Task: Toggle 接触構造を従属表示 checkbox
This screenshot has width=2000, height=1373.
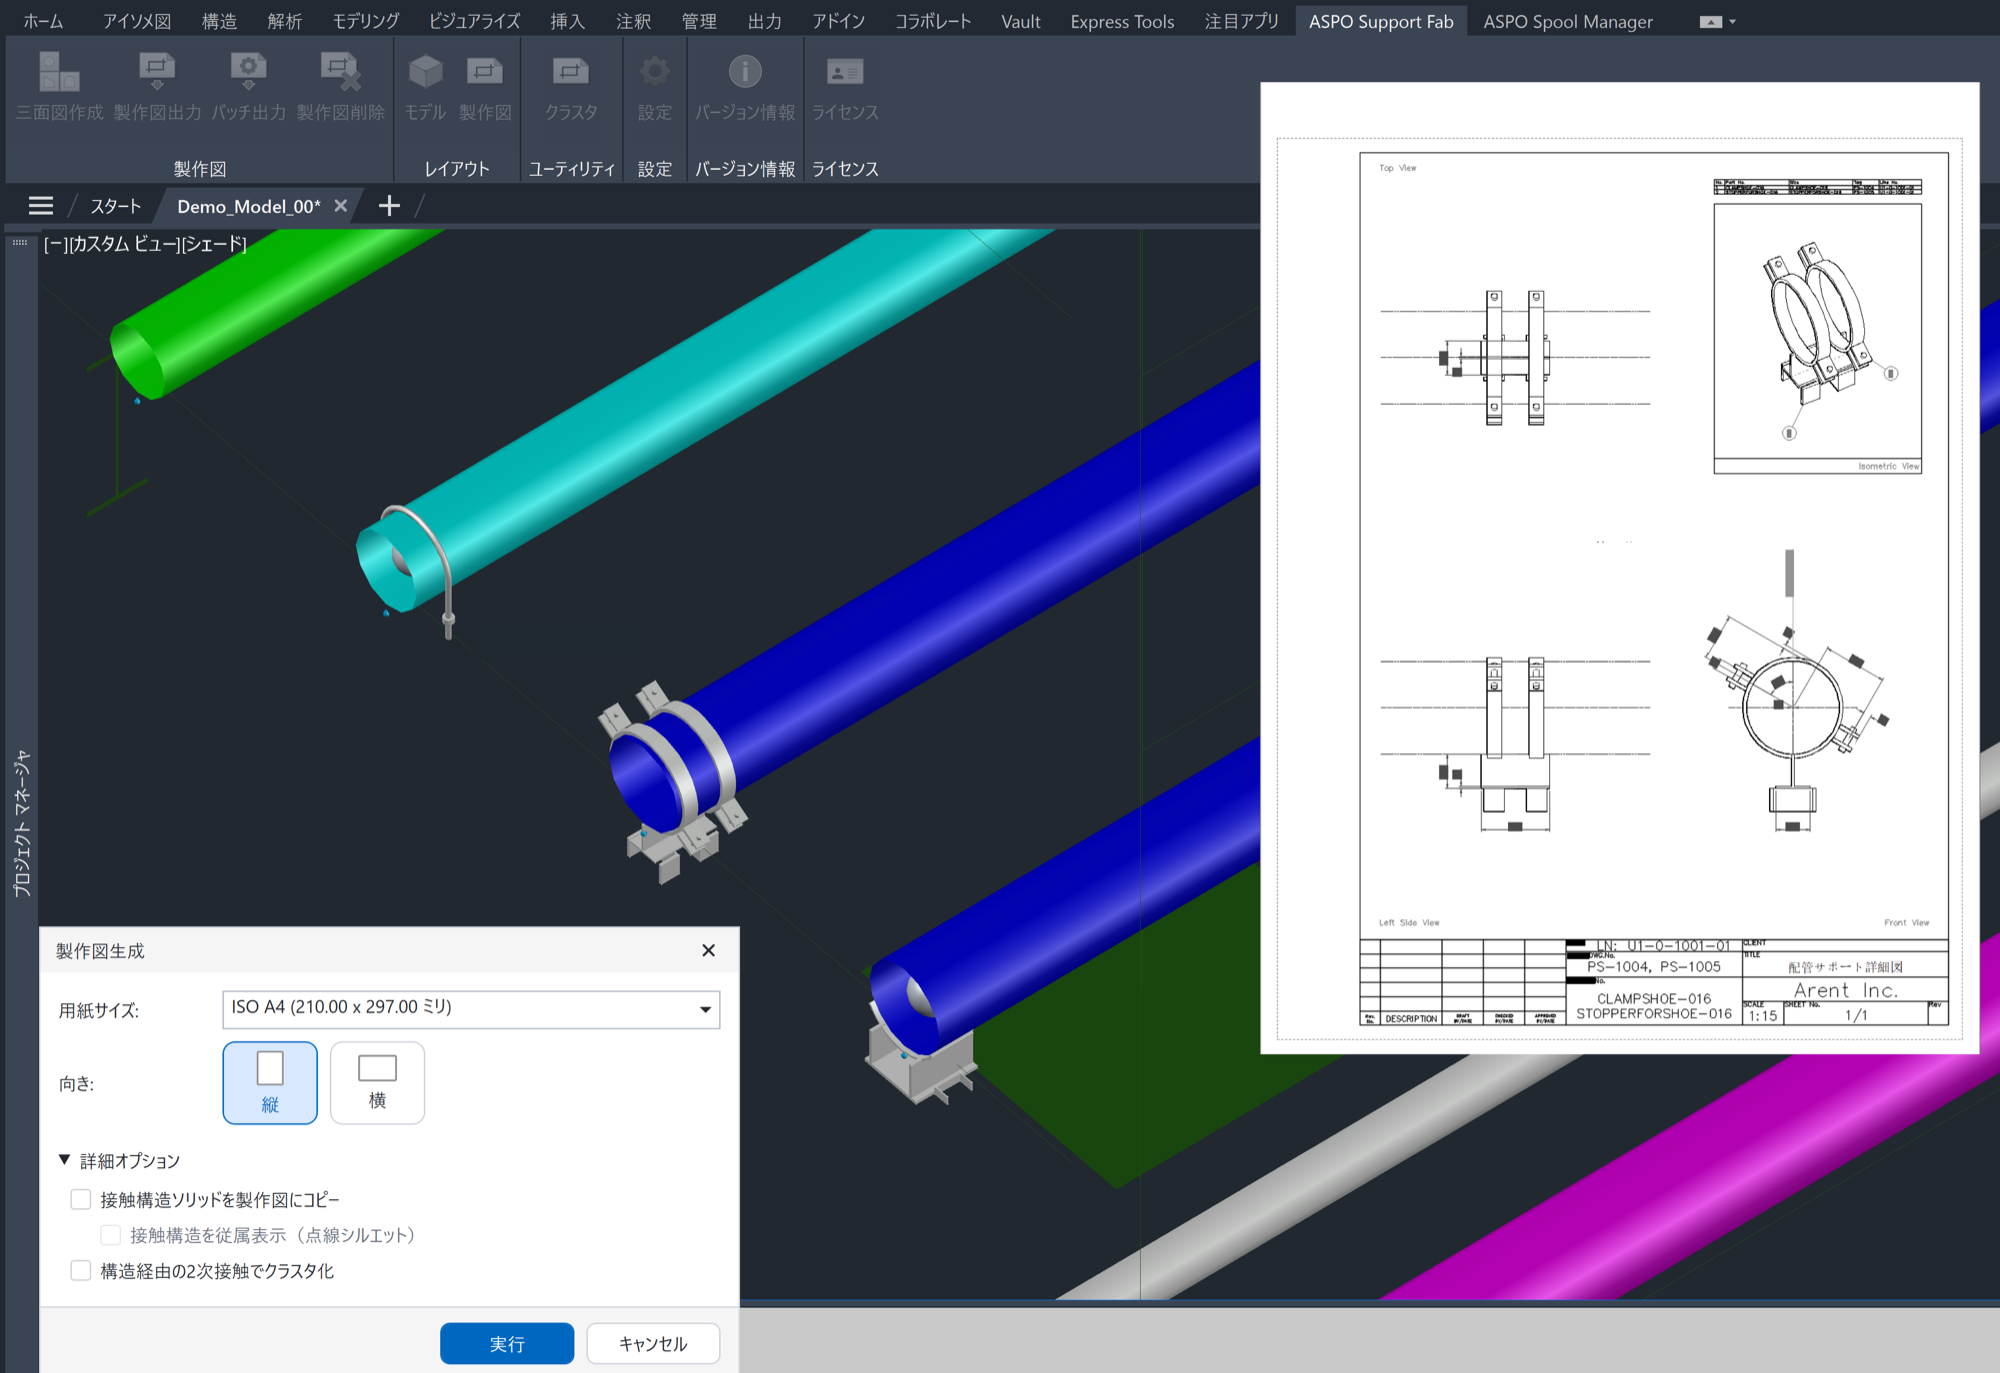Action: click(x=111, y=1235)
